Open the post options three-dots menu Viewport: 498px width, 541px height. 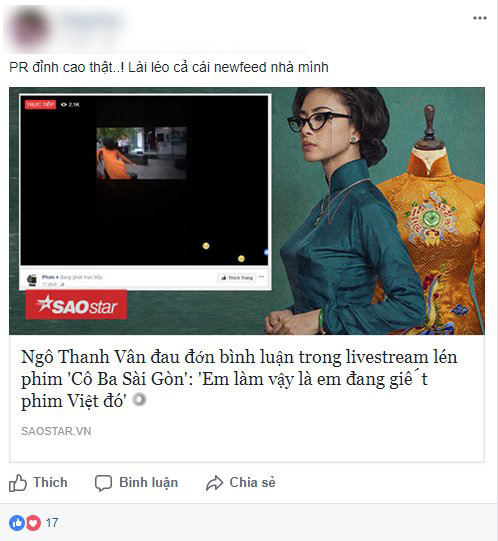click(x=480, y=18)
